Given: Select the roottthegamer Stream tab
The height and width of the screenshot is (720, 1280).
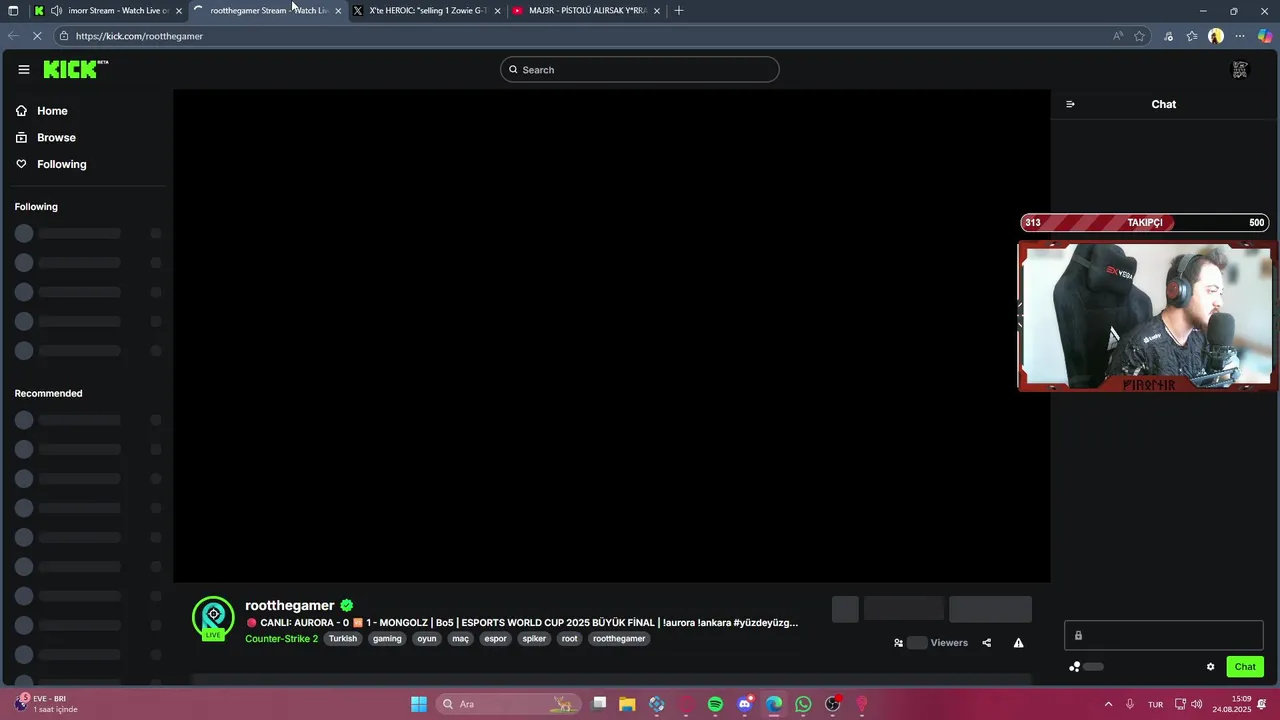Looking at the screenshot, I should coord(268,11).
